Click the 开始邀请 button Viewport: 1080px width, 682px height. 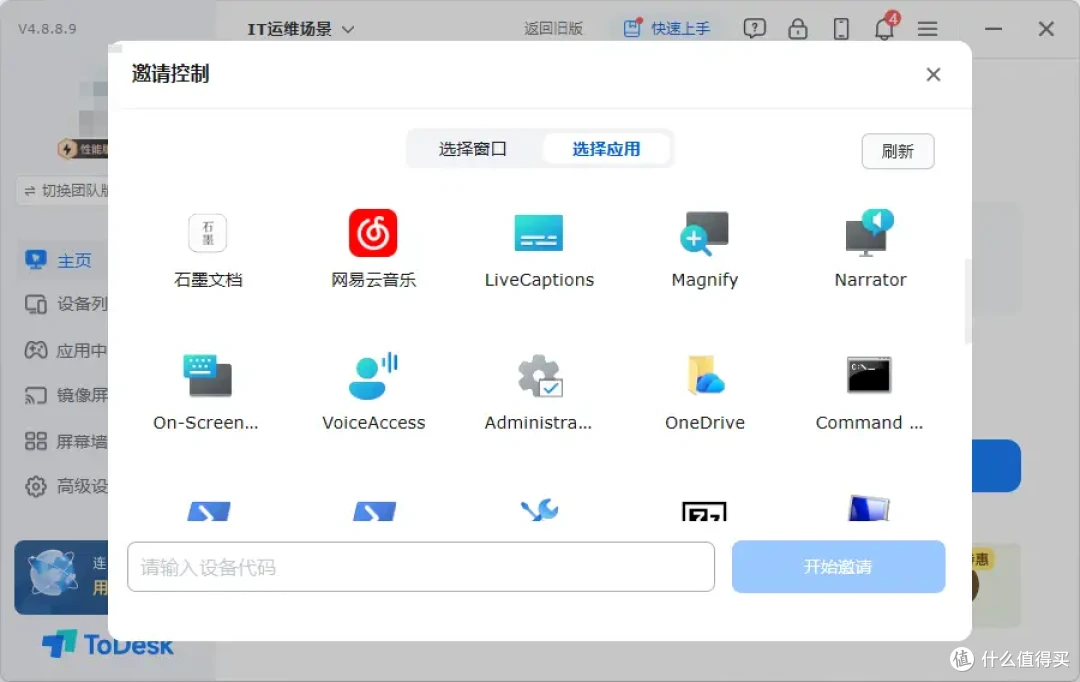838,566
